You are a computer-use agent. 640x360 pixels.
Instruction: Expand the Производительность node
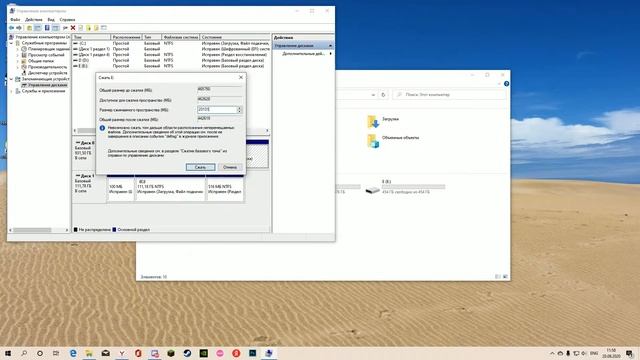click(18, 67)
